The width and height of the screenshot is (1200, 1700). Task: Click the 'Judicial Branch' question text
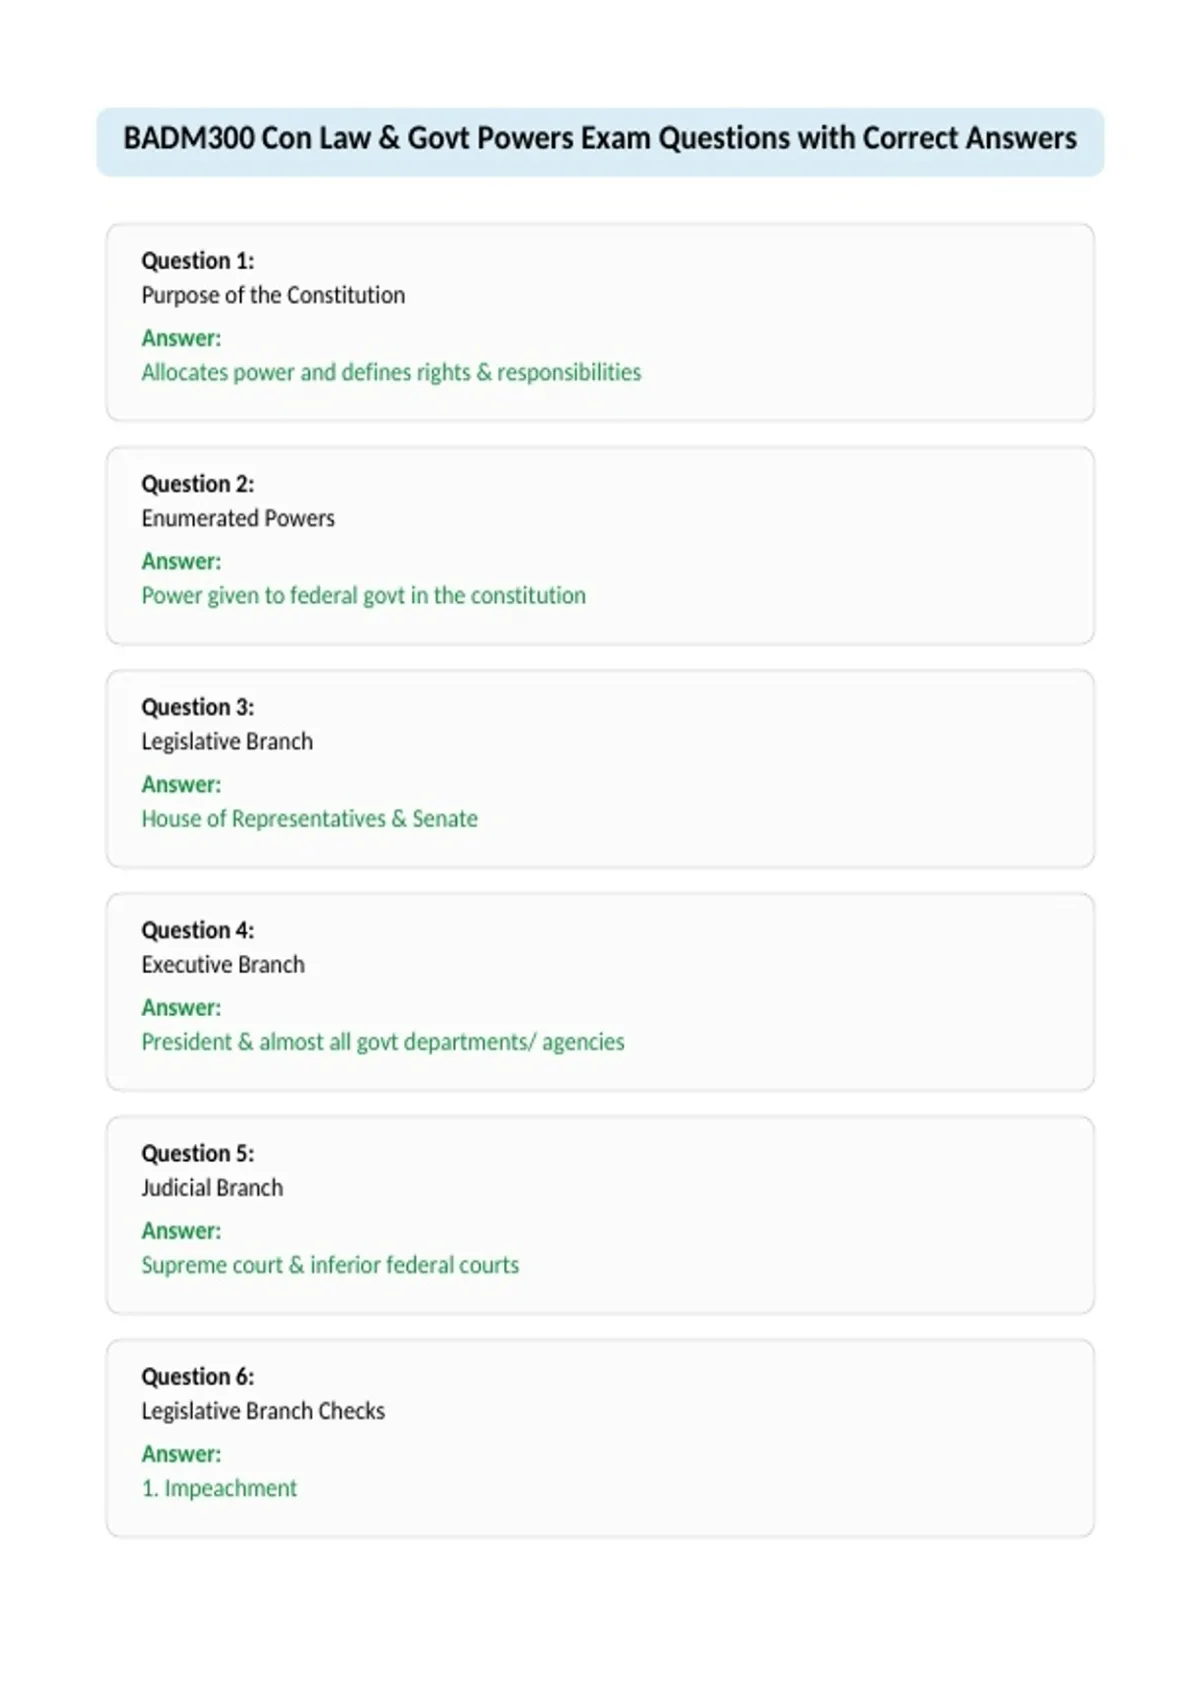212,1188
